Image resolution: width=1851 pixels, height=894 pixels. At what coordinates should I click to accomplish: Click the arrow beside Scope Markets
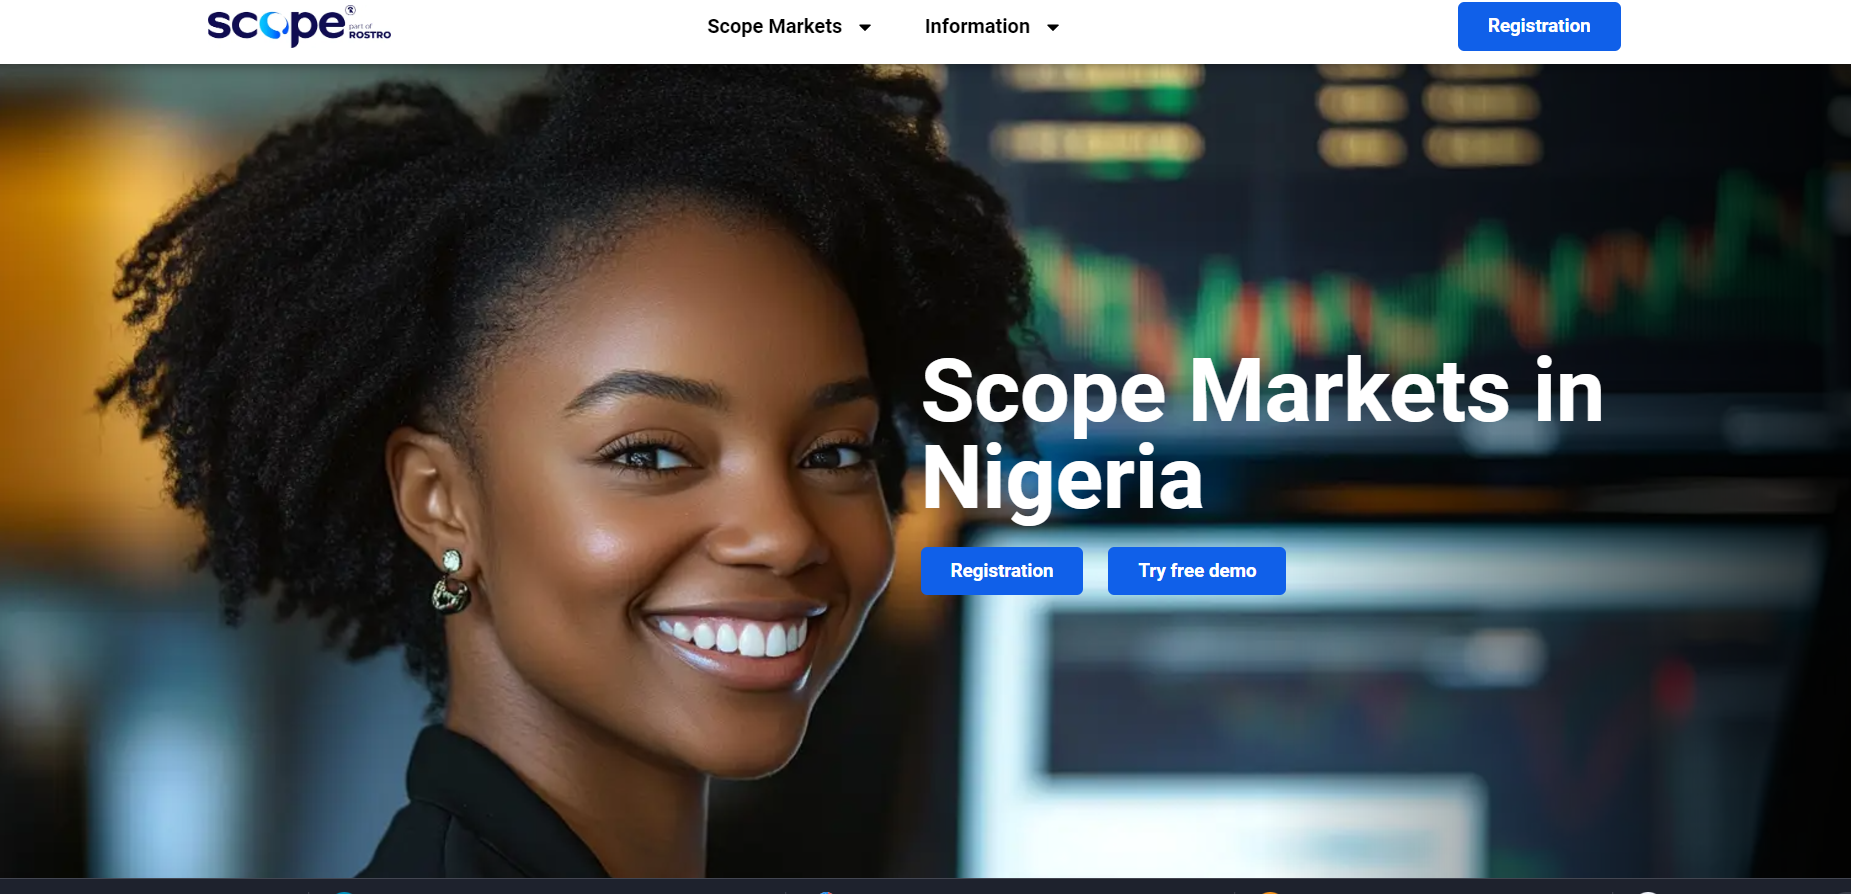coord(865,27)
